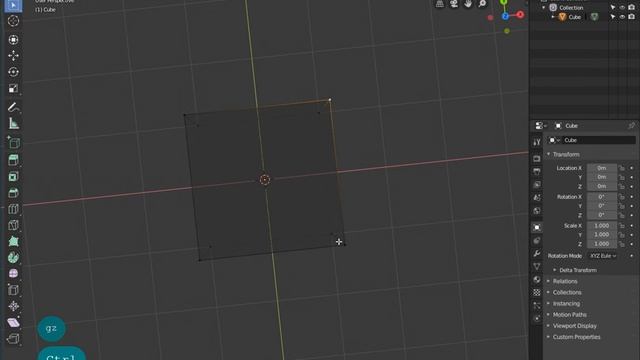The height and width of the screenshot is (360, 640).
Task: Switch perspective/orthographic view with grid icon
Action: [440, 4]
